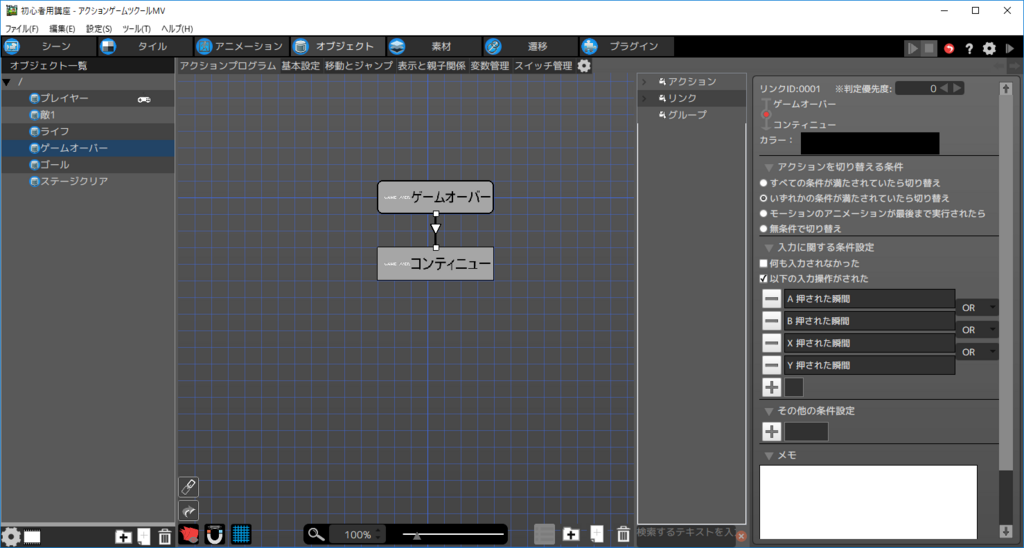Select ステージクリア in the object list
Viewport: 1024px width, 548px height.
88,181
